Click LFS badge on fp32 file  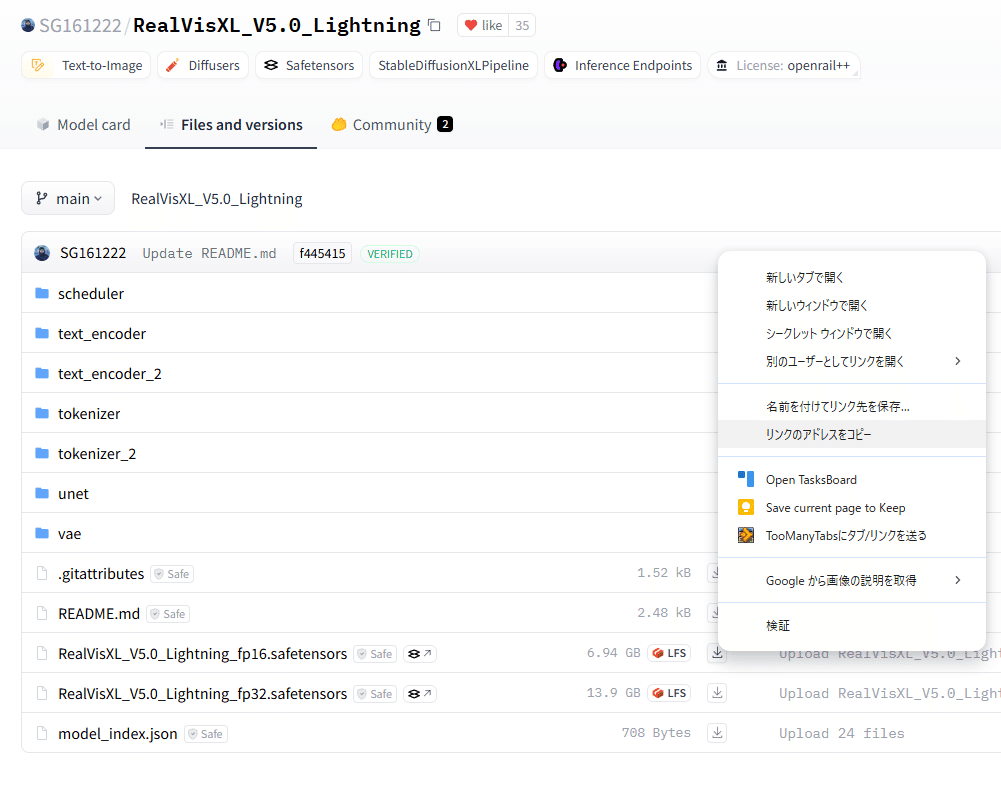pos(669,693)
